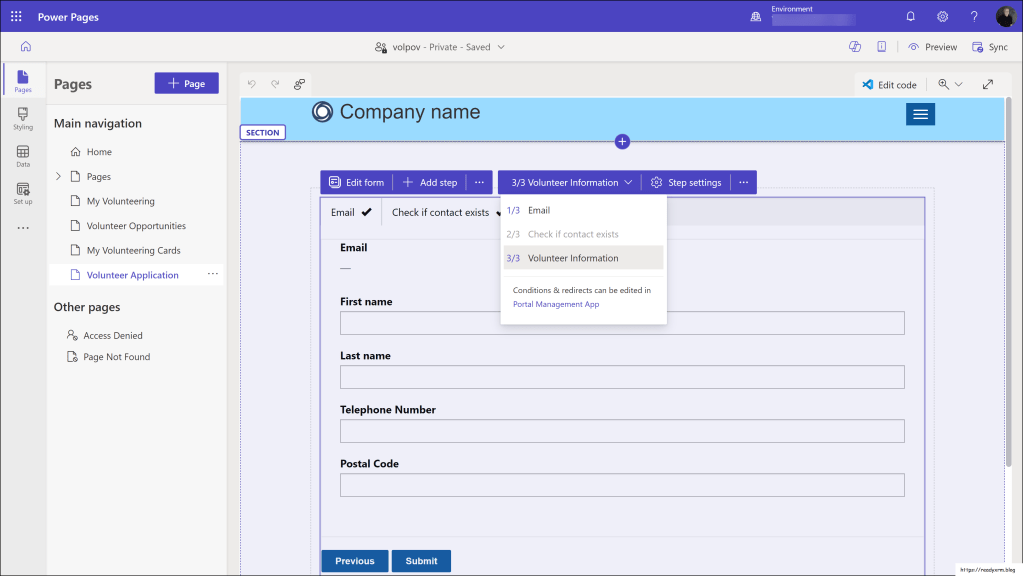Click the blue plus add section button
Image resolution: width=1023 pixels, height=576 pixels.
point(622,142)
